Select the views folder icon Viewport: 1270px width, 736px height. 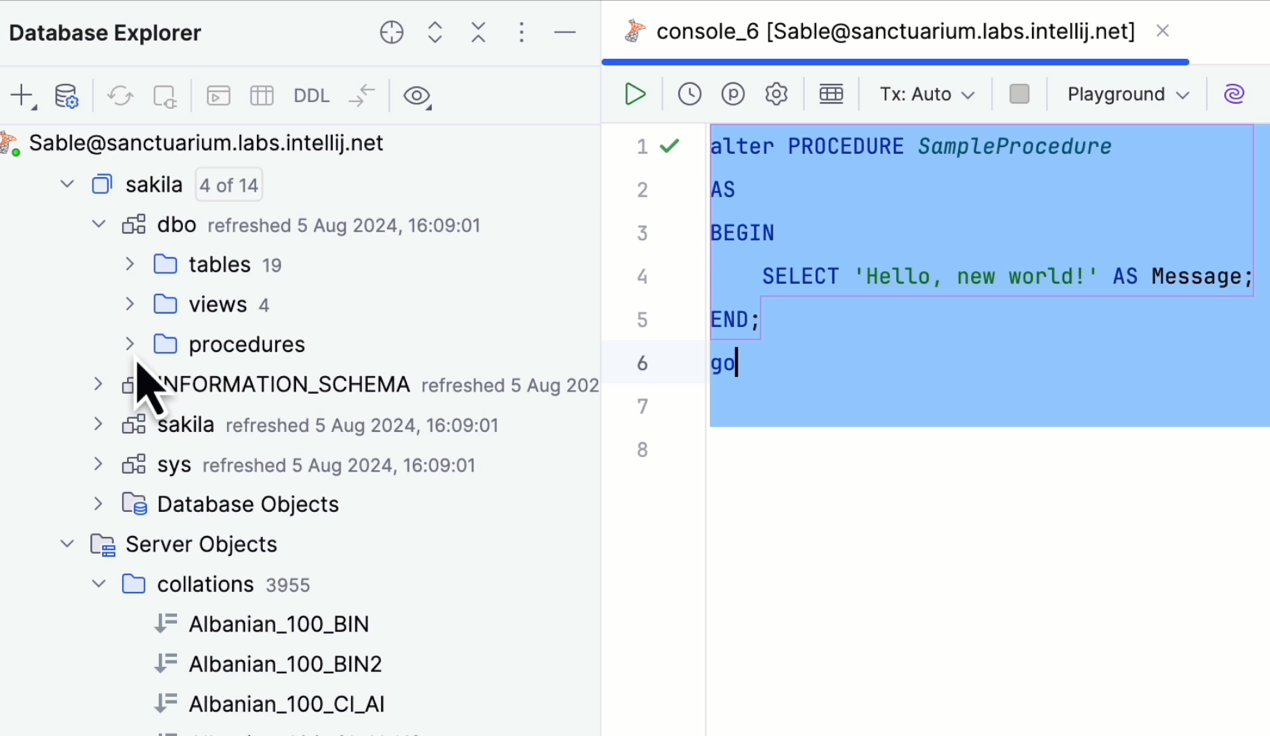point(165,304)
